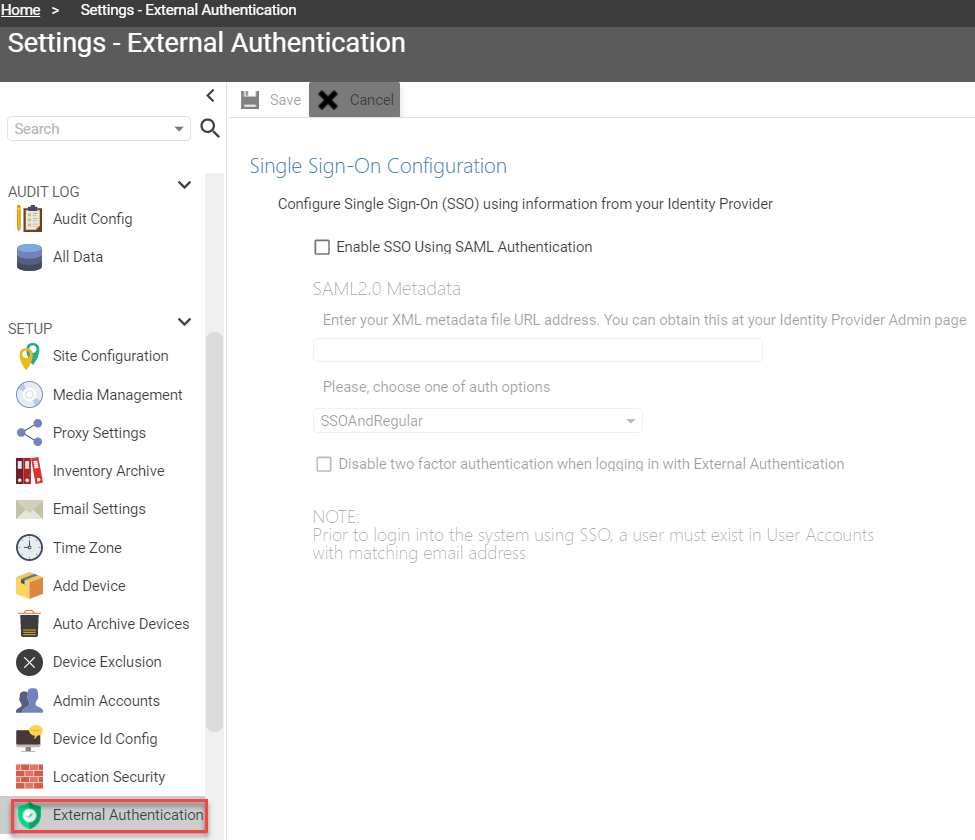Screen dimensions: 975x840
Task: Save the SSO configuration
Action: pyautogui.click(x=270, y=99)
